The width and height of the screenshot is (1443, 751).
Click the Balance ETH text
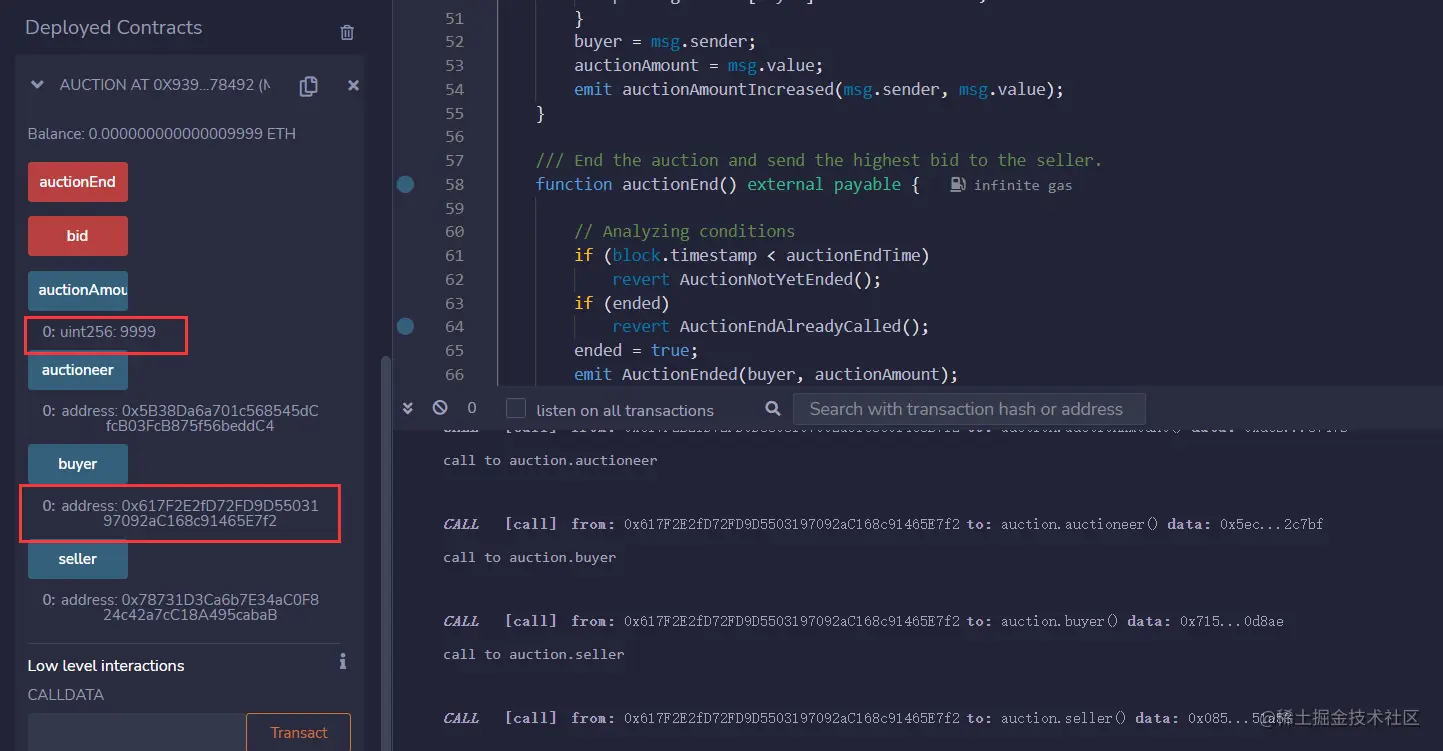pyautogui.click(x=162, y=134)
